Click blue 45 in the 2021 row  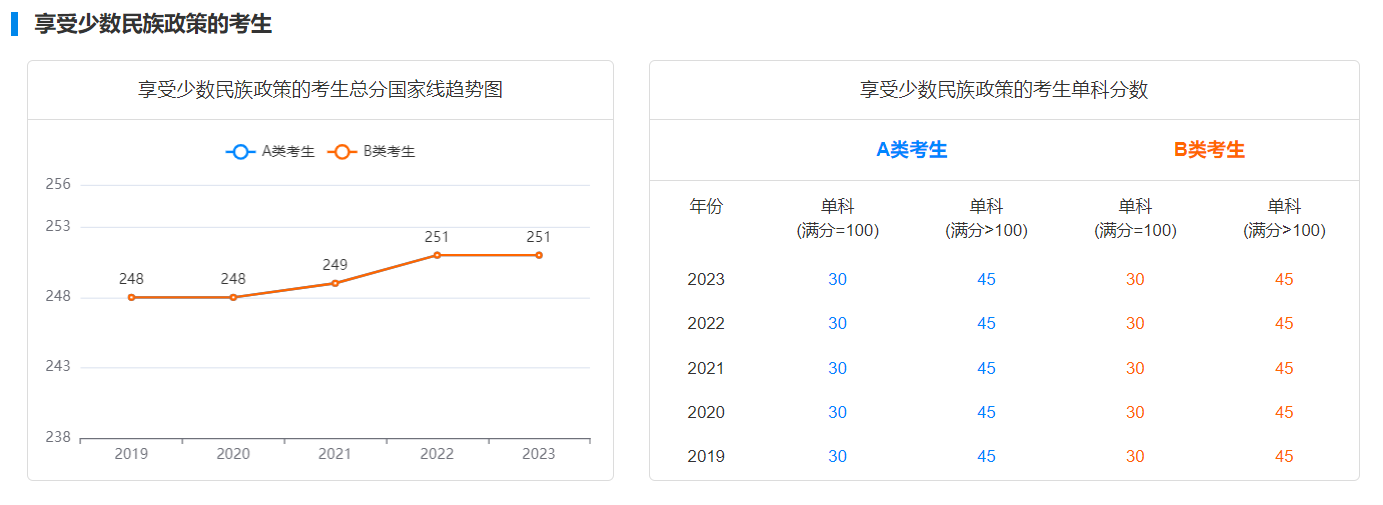tap(987, 369)
